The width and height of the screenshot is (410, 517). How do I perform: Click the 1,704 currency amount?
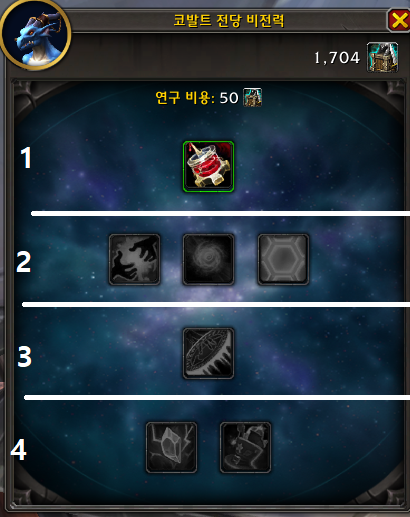pos(337,58)
